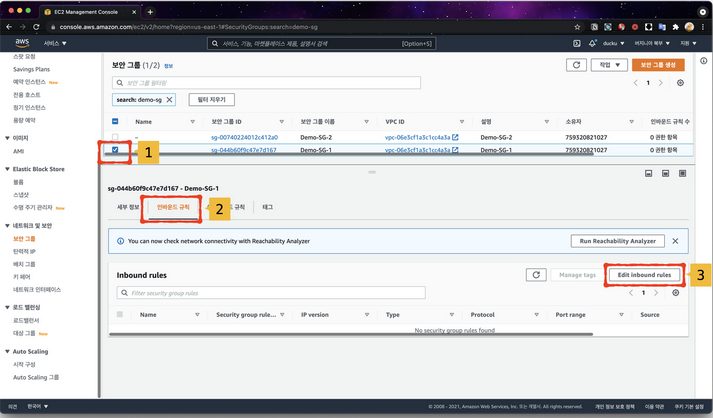Remove the 'search: demo-sg' filter chip
The height and width of the screenshot is (418, 713).
pyautogui.click(x=169, y=100)
